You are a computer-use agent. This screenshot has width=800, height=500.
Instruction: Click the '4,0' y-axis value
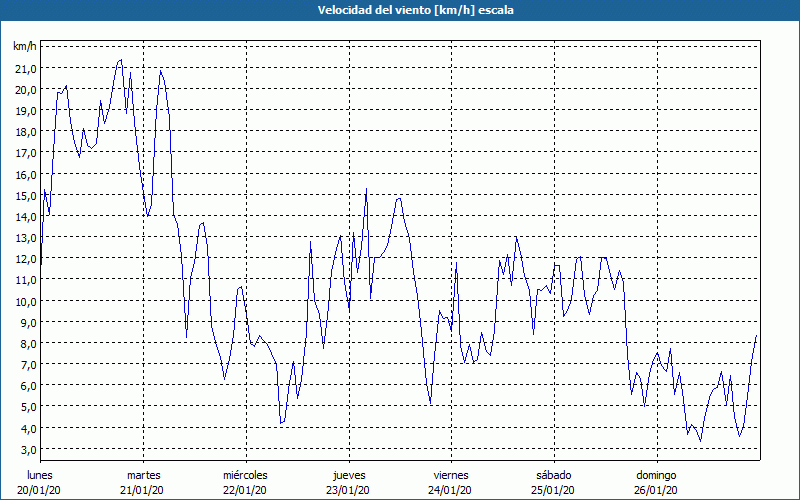coord(28,429)
